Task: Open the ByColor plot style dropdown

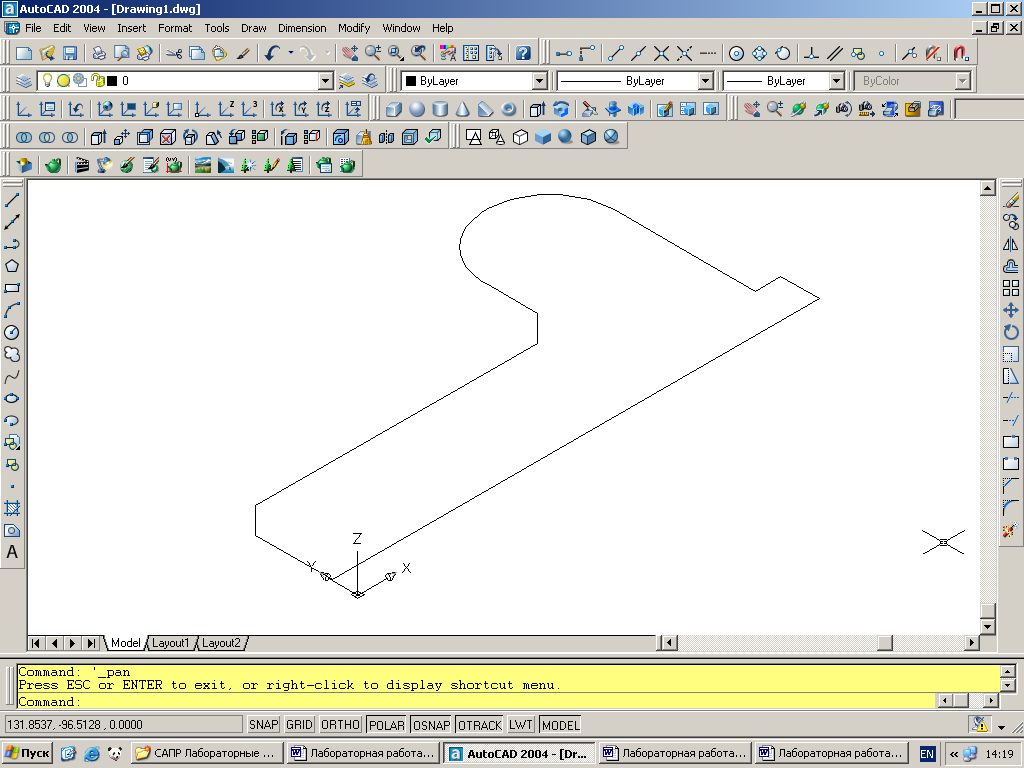Action: [x=962, y=81]
